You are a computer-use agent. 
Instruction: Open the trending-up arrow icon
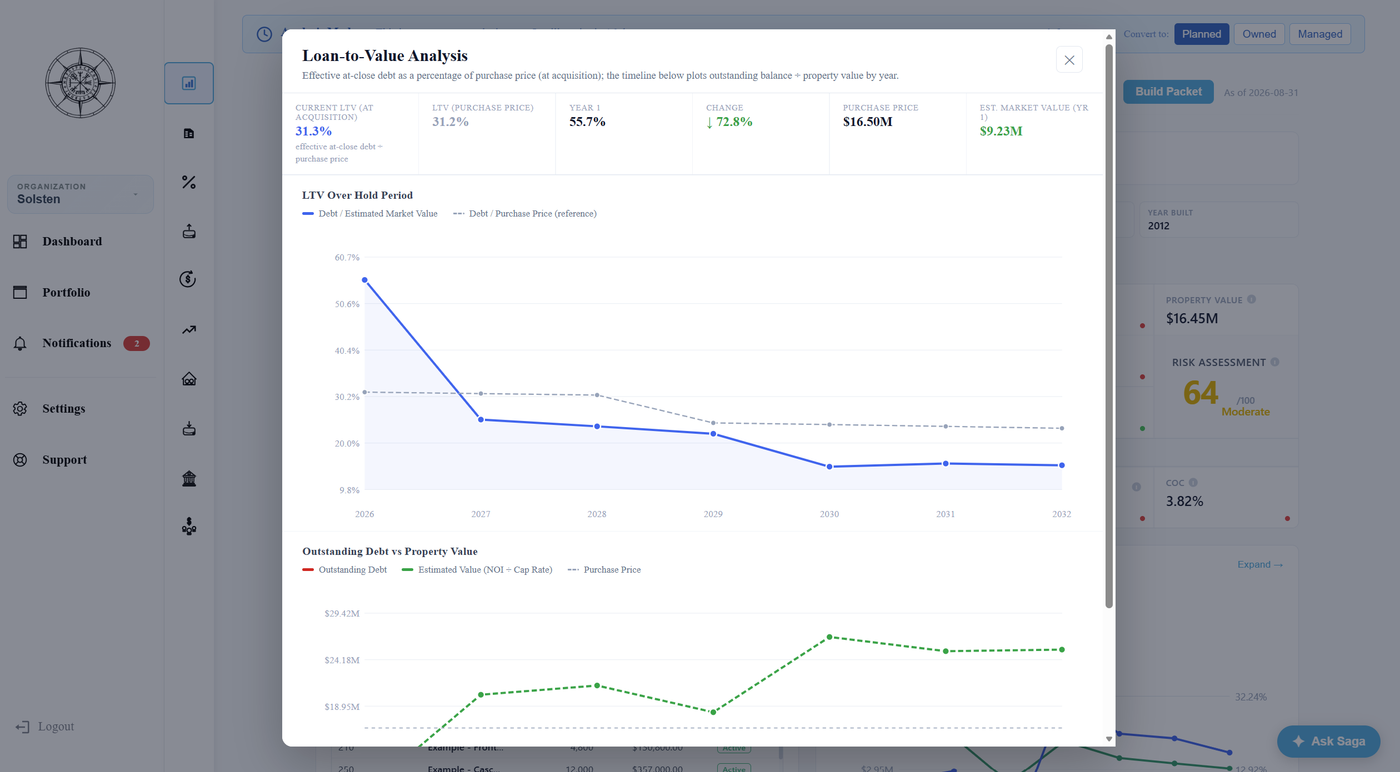coord(189,330)
